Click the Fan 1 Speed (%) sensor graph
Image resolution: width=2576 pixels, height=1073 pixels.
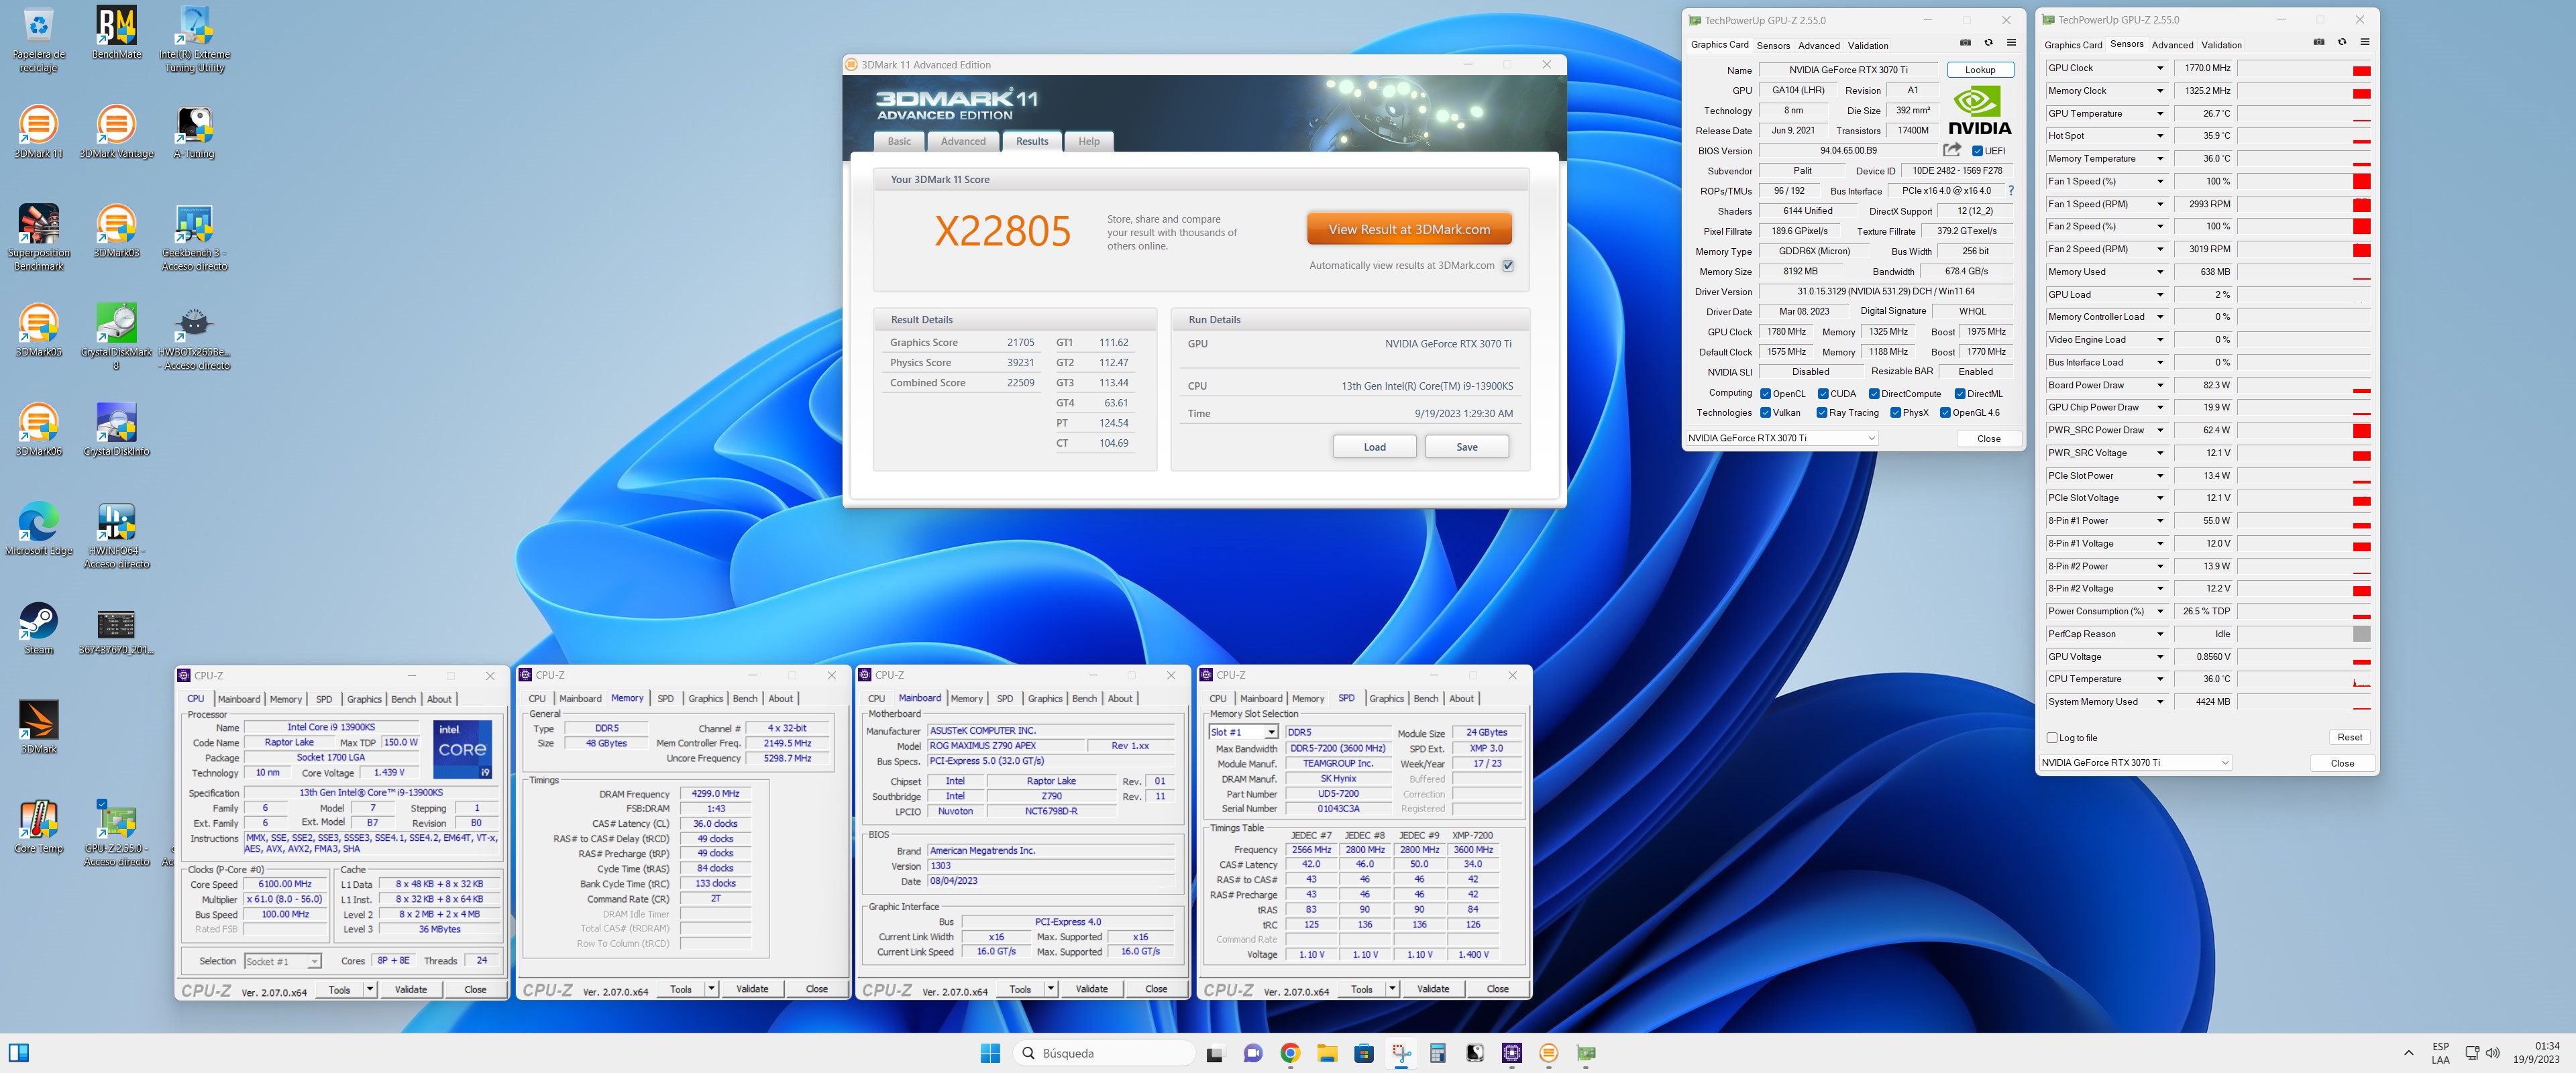tap(2304, 181)
